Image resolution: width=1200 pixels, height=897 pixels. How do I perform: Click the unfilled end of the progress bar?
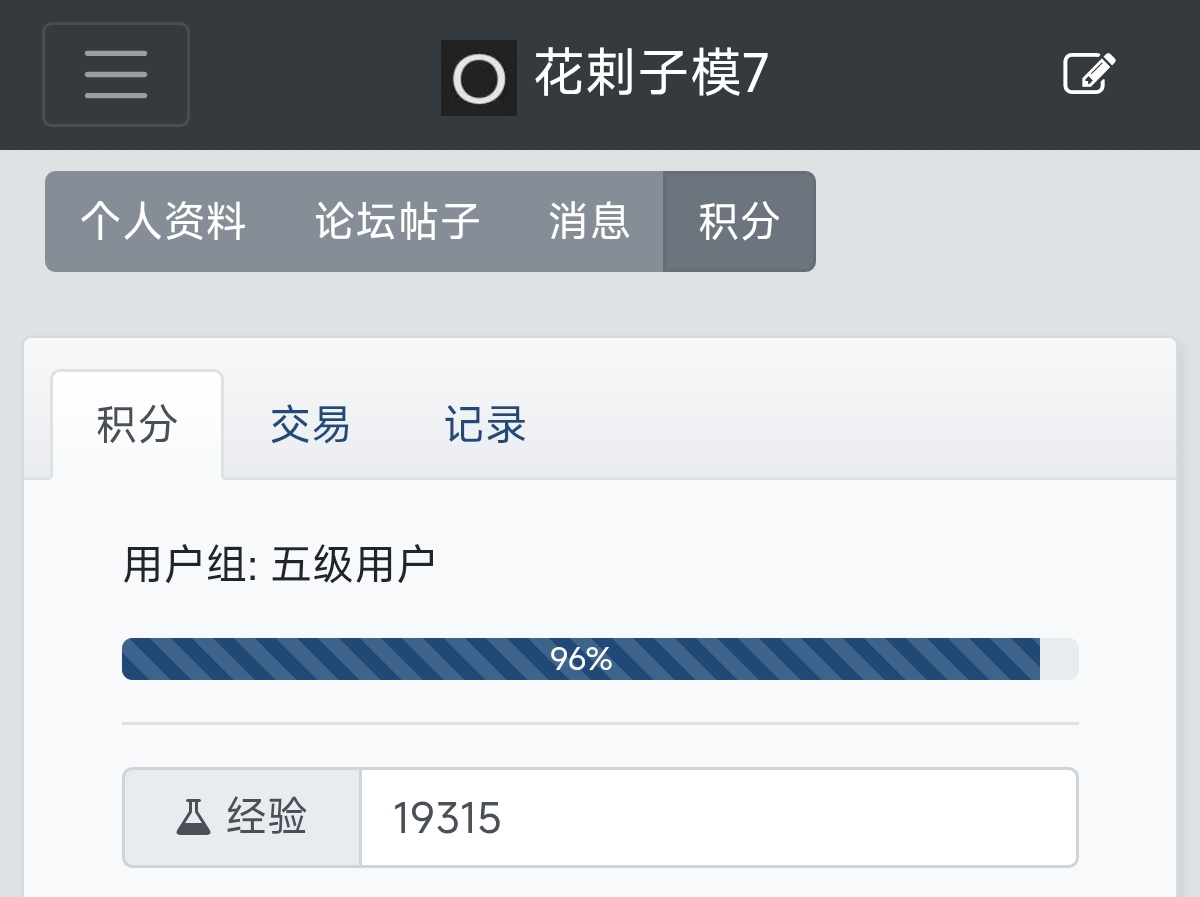pyautogui.click(x=1059, y=659)
